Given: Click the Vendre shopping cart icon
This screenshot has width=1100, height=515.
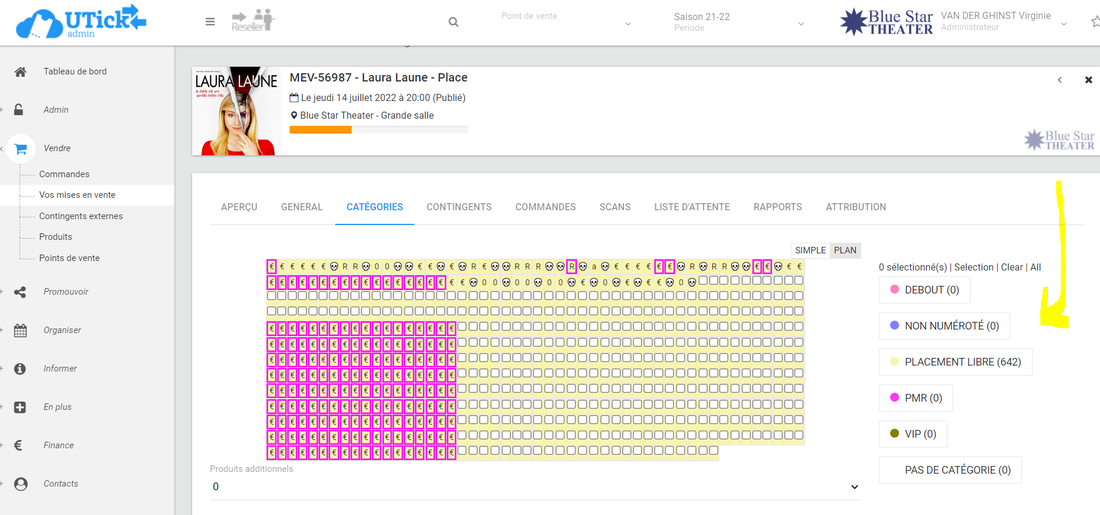Looking at the screenshot, I should tap(20, 148).
